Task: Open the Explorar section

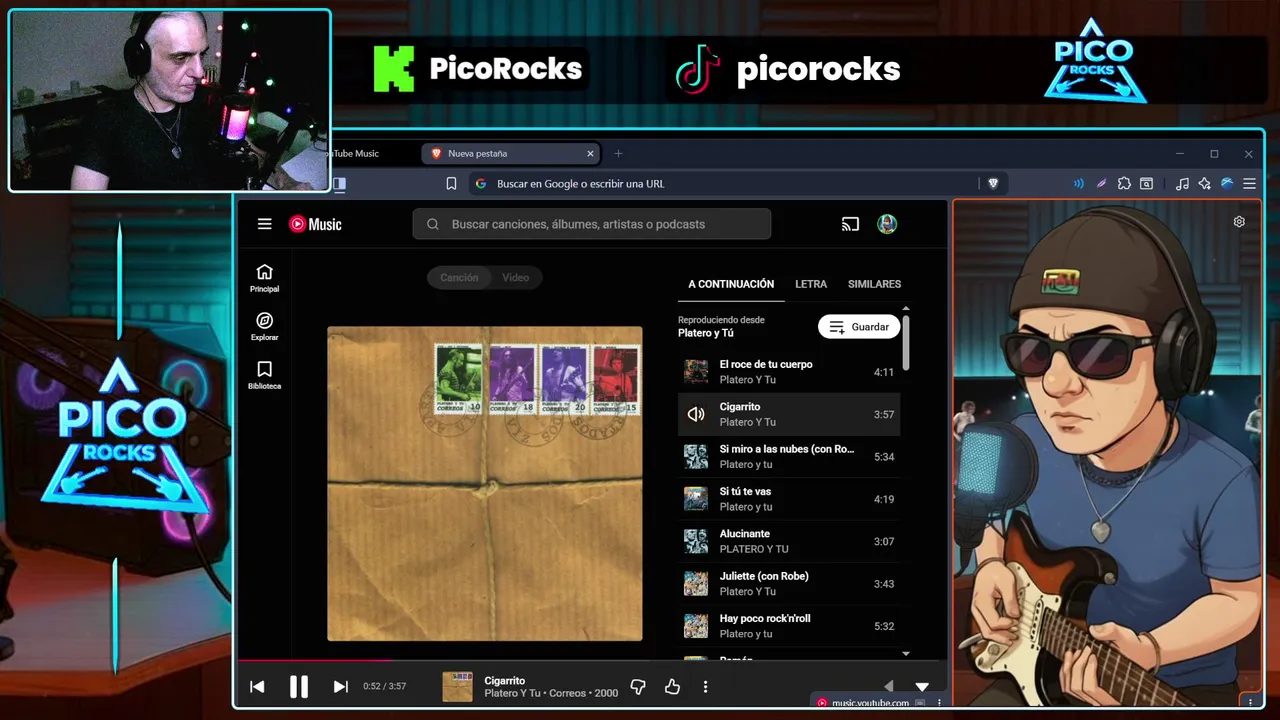Action: click(x=264, y=326)
